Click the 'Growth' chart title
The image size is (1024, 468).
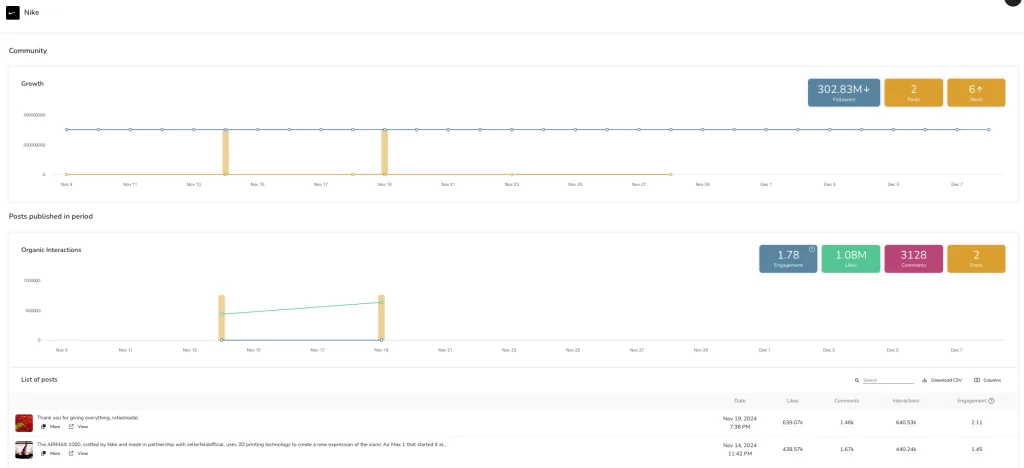click(x=32, y=84)
